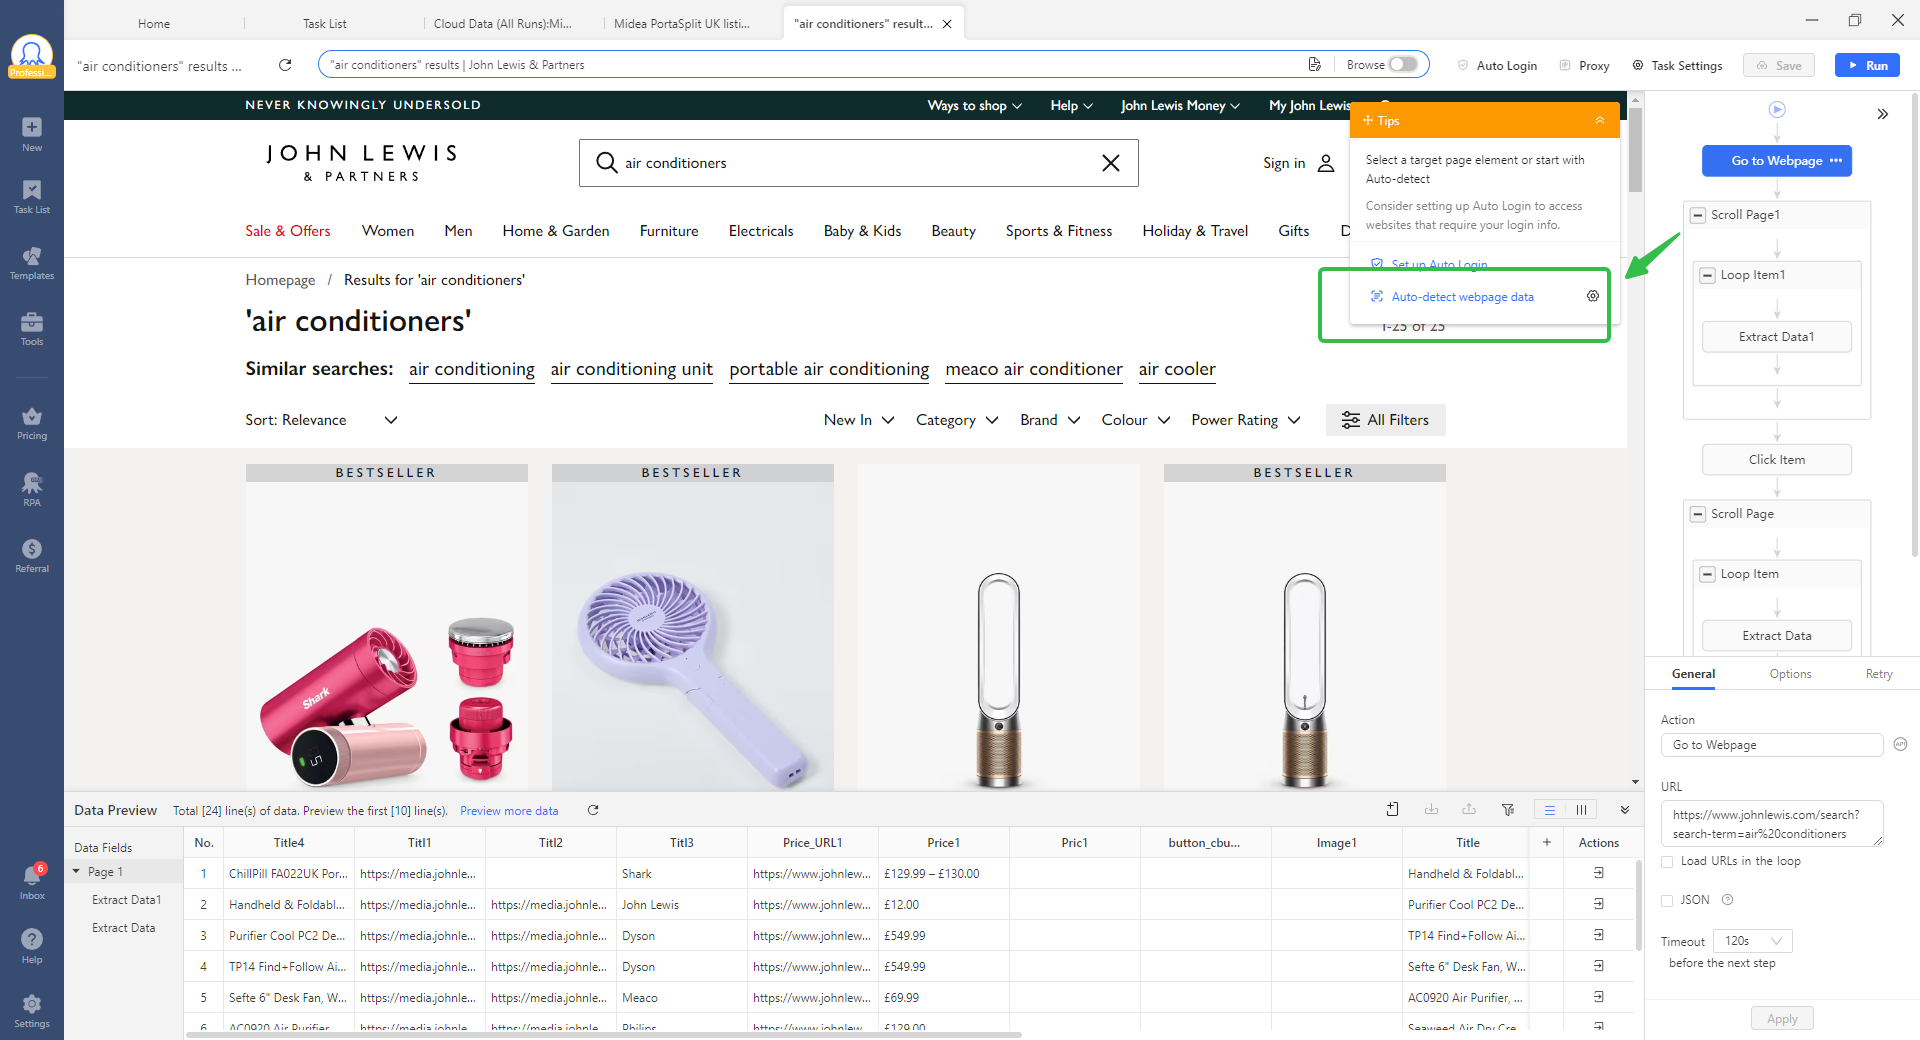The width and height of the screenshot is (1920, 1040).
Task: Collapse the workflow panel with double chevron
Action: (x=1883, y=114)
